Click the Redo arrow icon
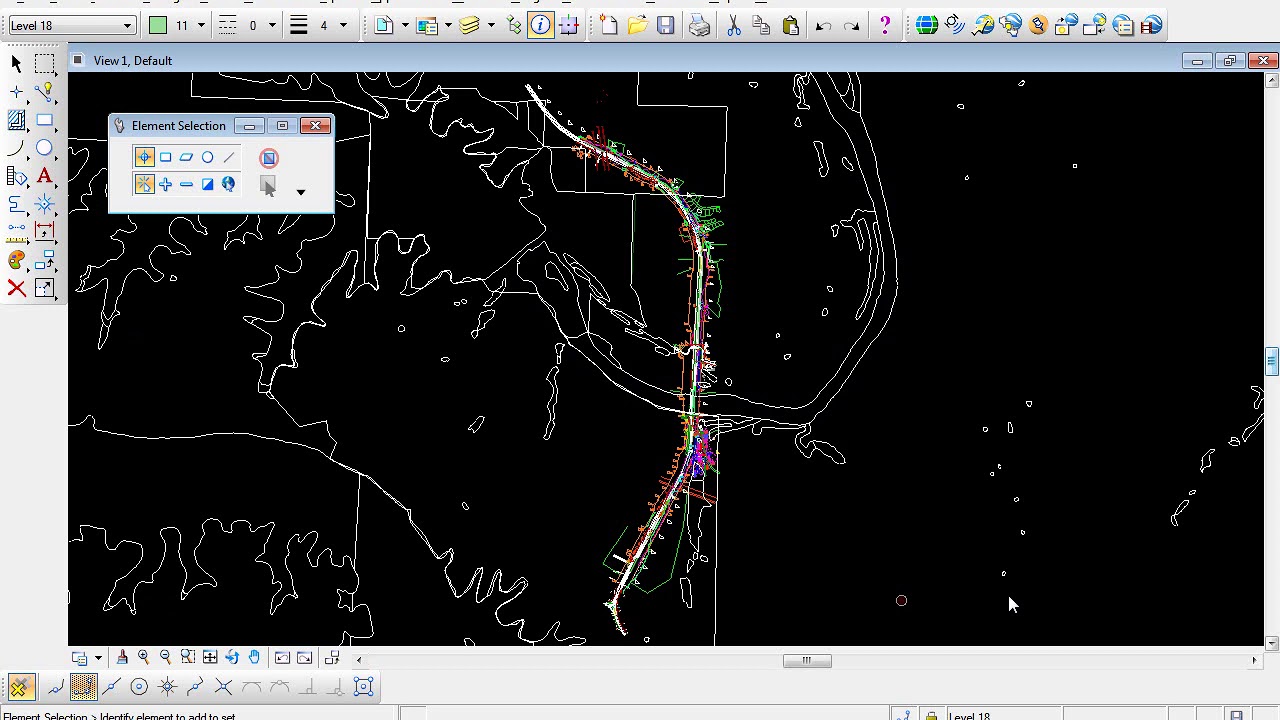Screen dimensions: 1280x720 click(x=851, y=25)
